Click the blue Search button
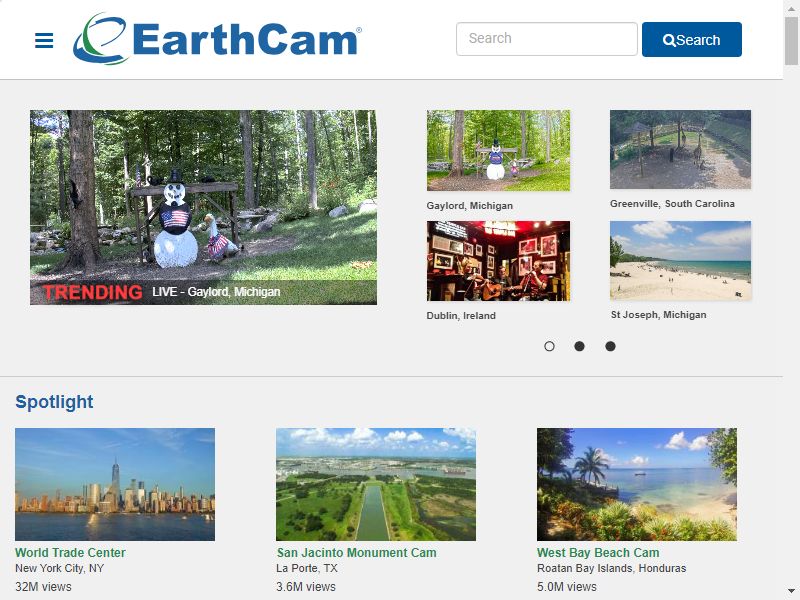The height and width of the screenshot is (600, 800). pos(691,39)
